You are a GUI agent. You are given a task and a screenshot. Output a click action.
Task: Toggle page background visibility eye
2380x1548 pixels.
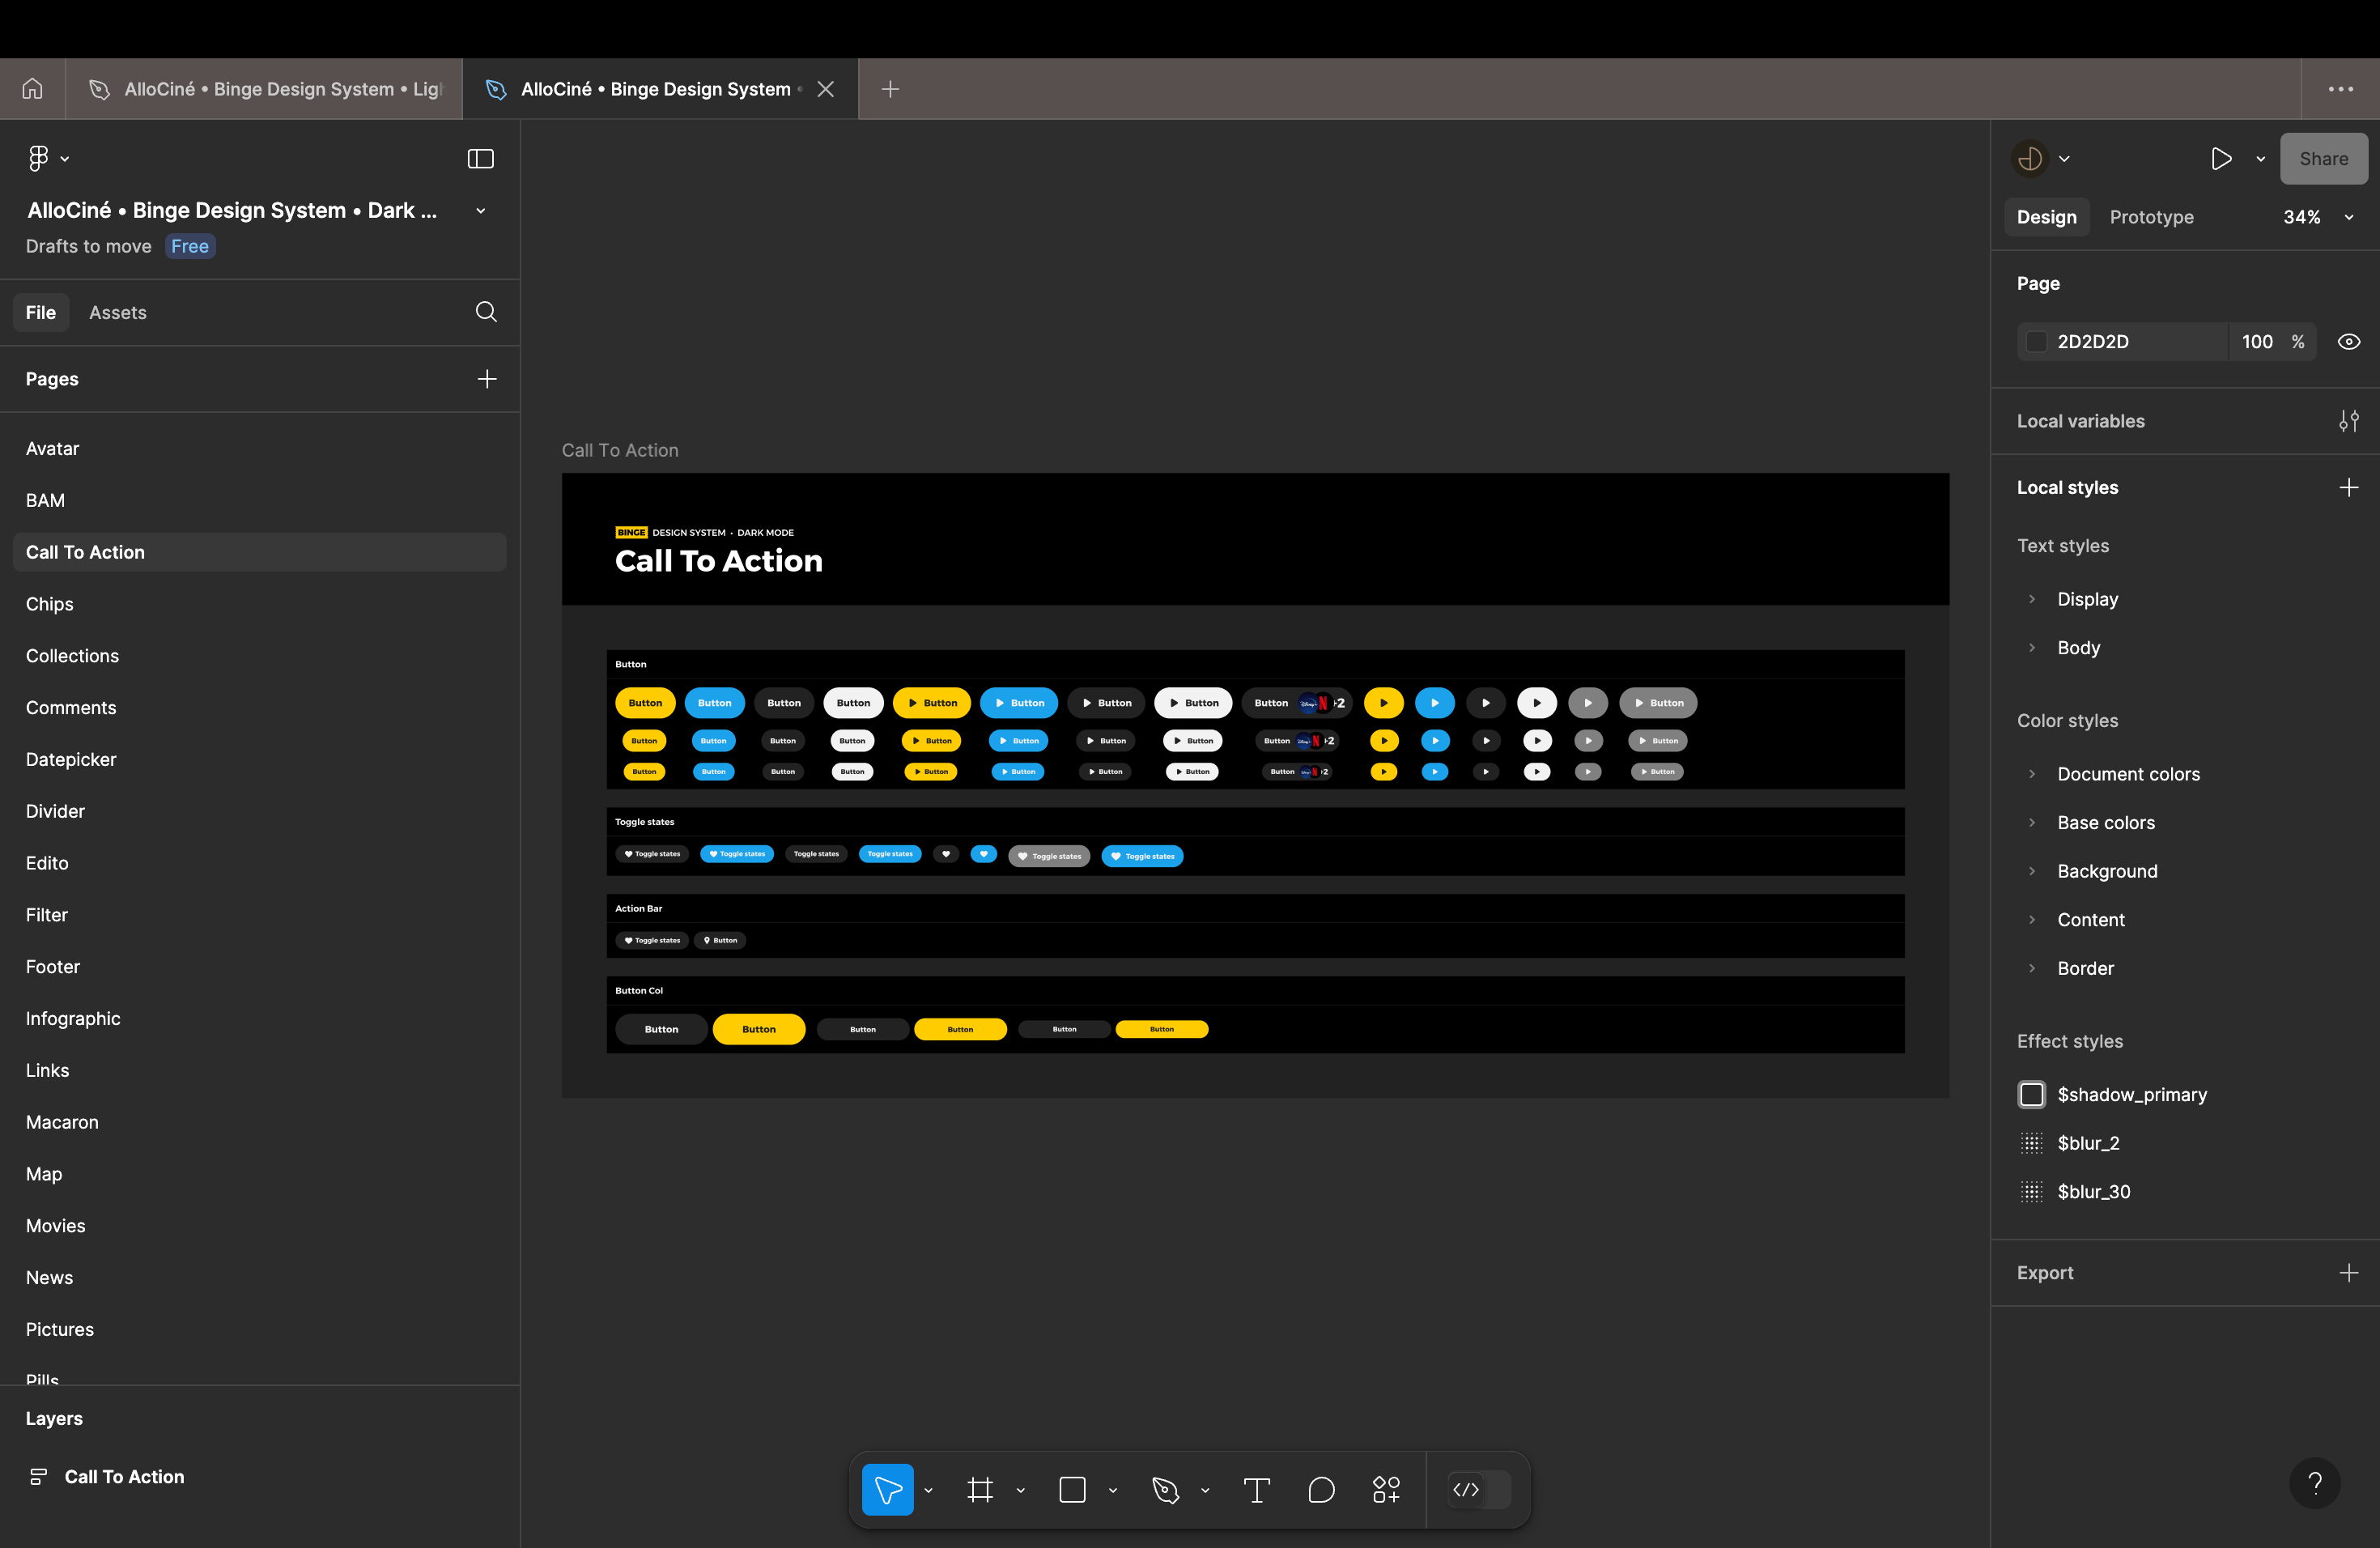coord(2349,342)
